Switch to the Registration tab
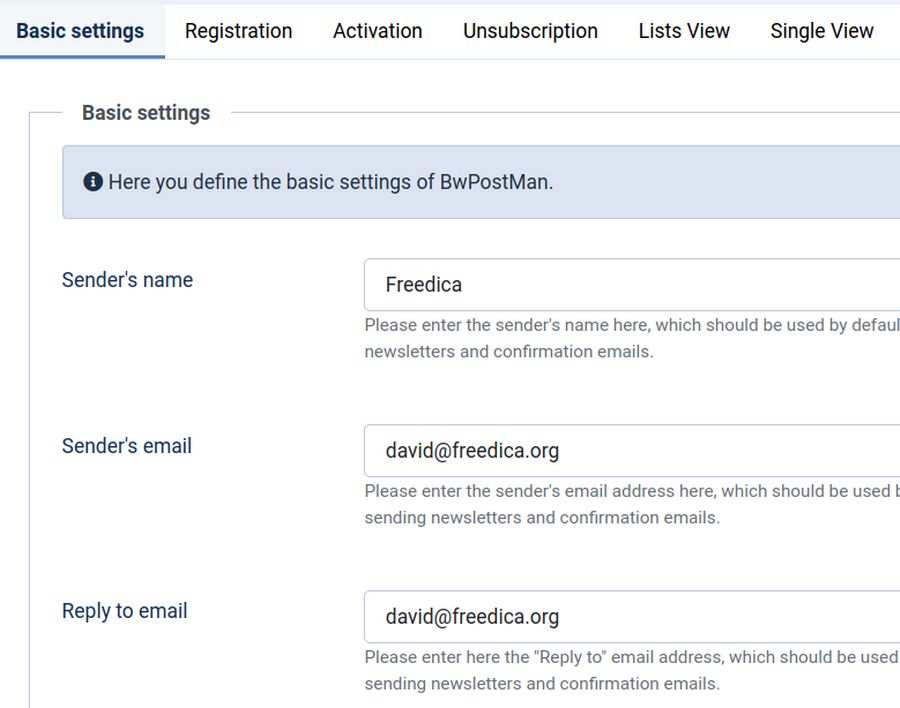900x708 pixels. [238, 31]
